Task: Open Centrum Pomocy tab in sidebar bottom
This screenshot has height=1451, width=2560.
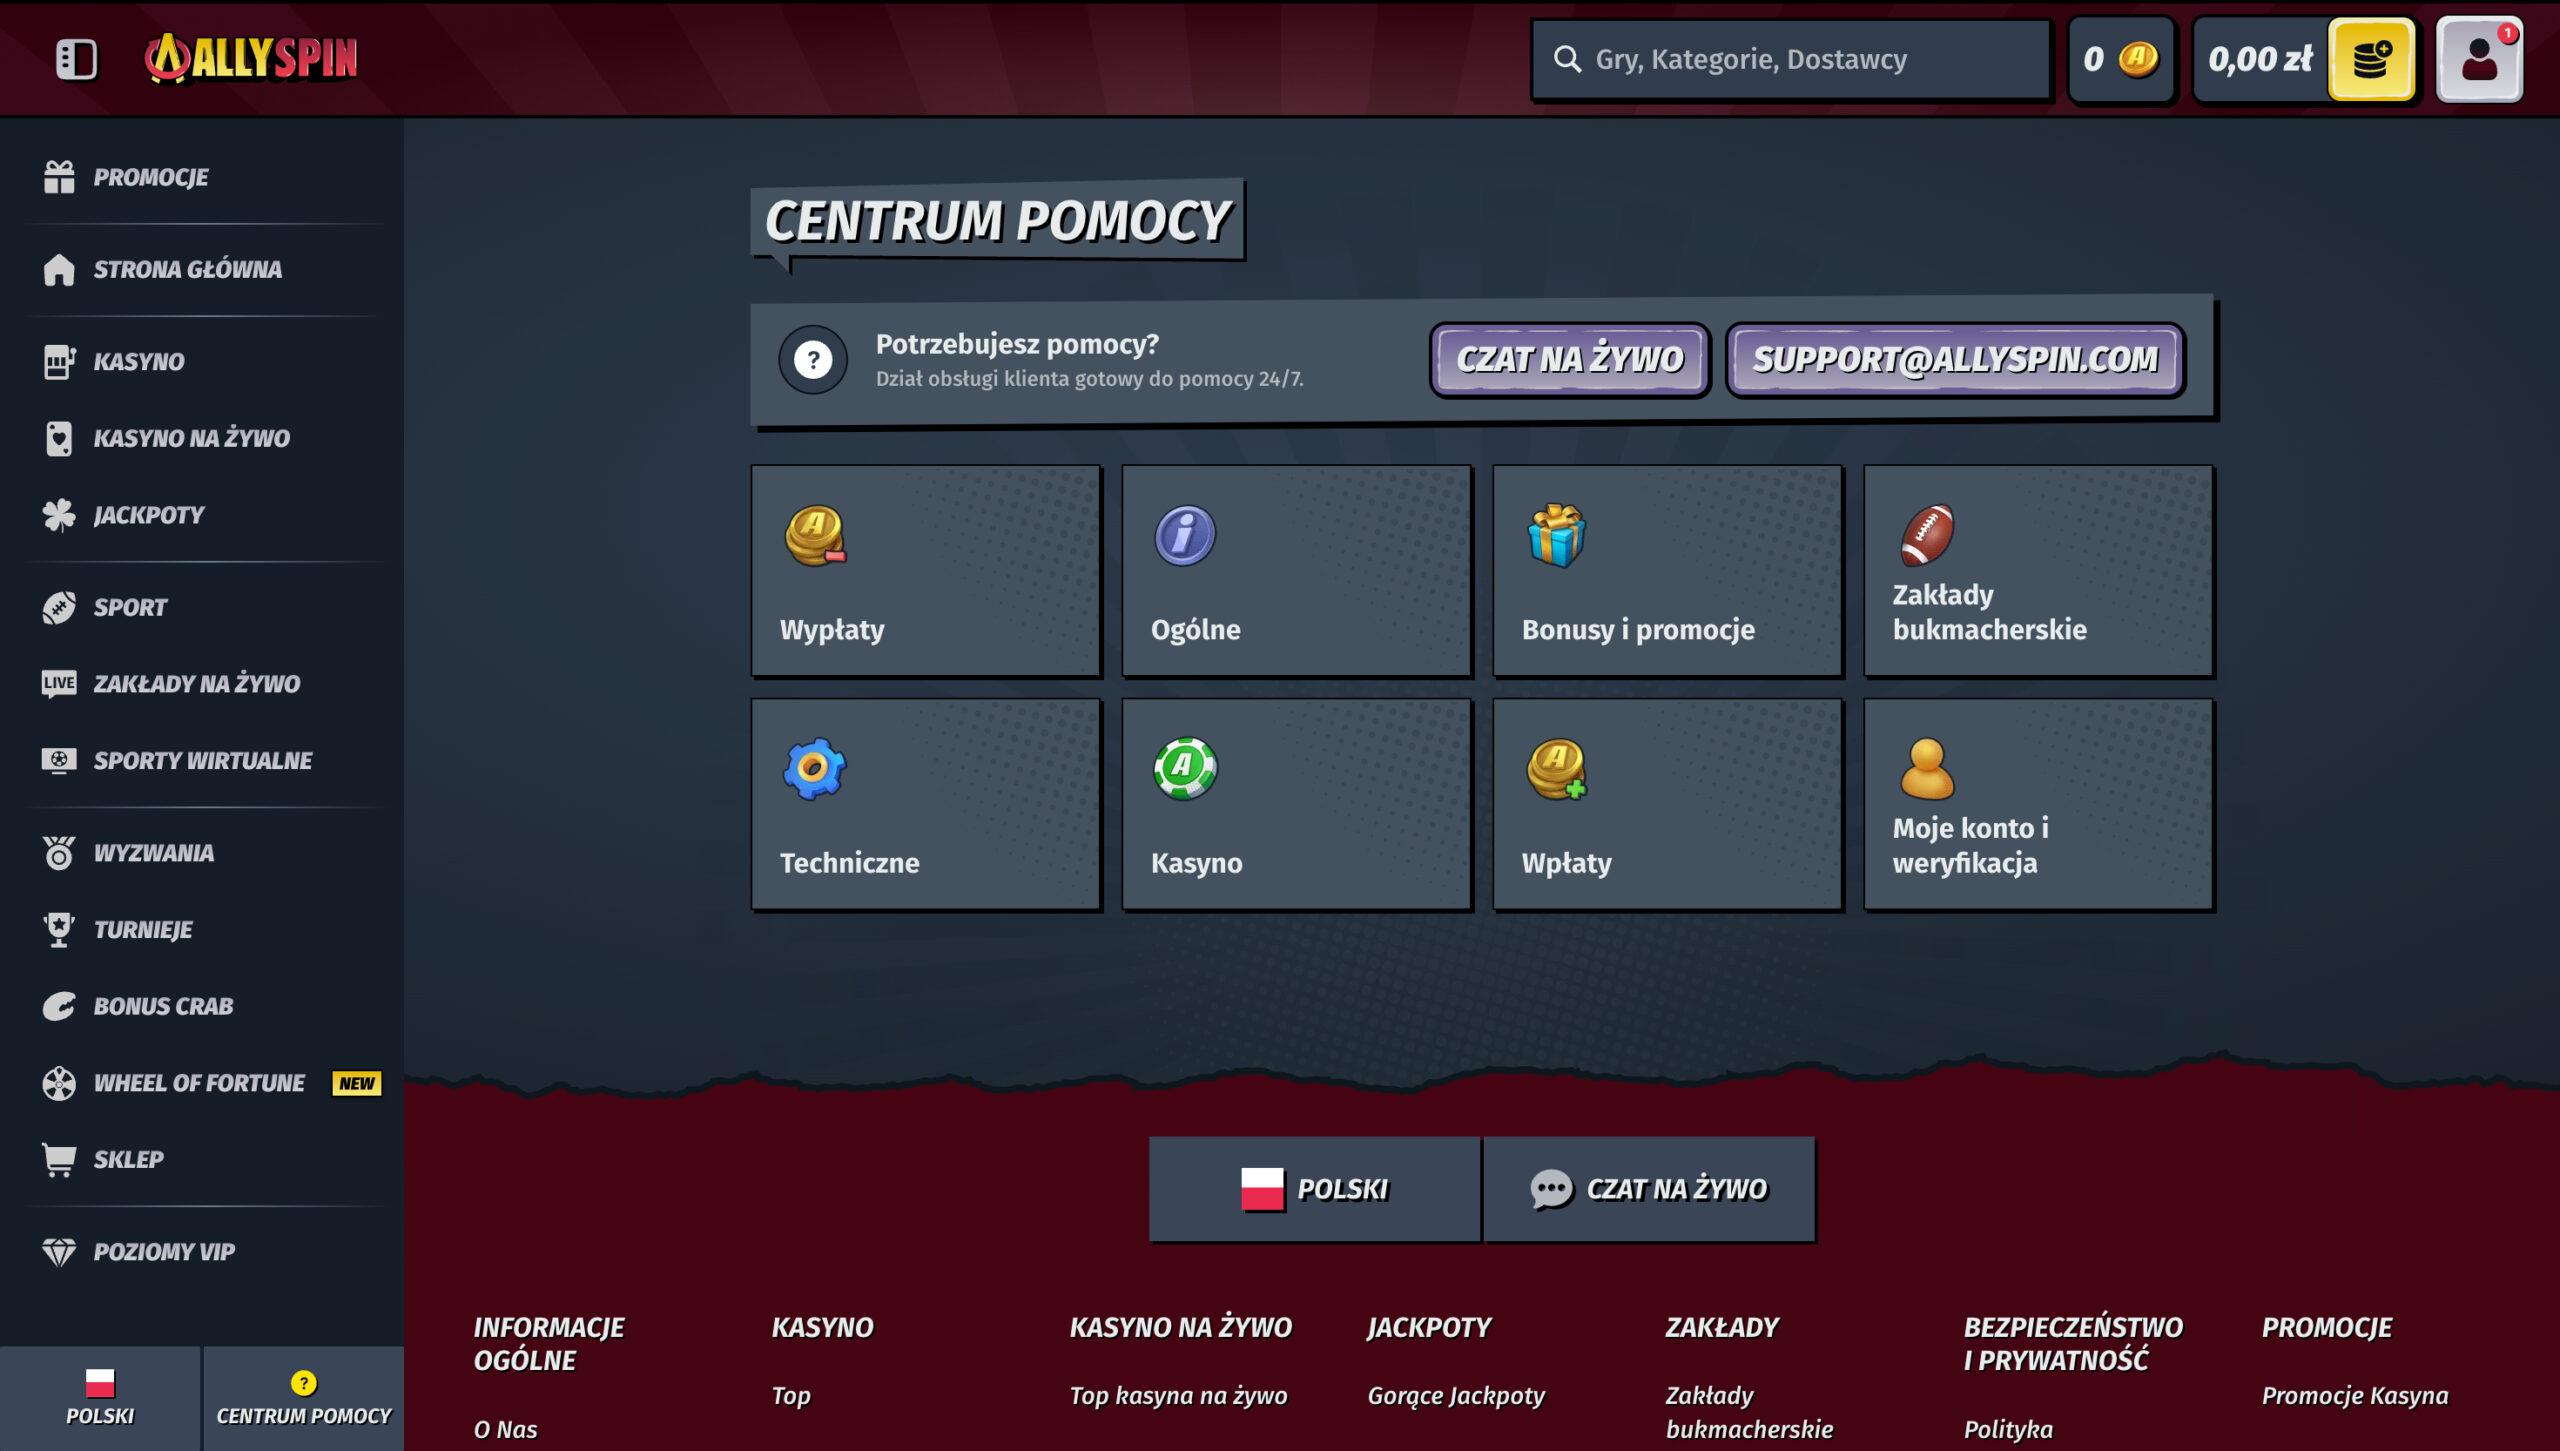Action: [x=304, y=1397]
